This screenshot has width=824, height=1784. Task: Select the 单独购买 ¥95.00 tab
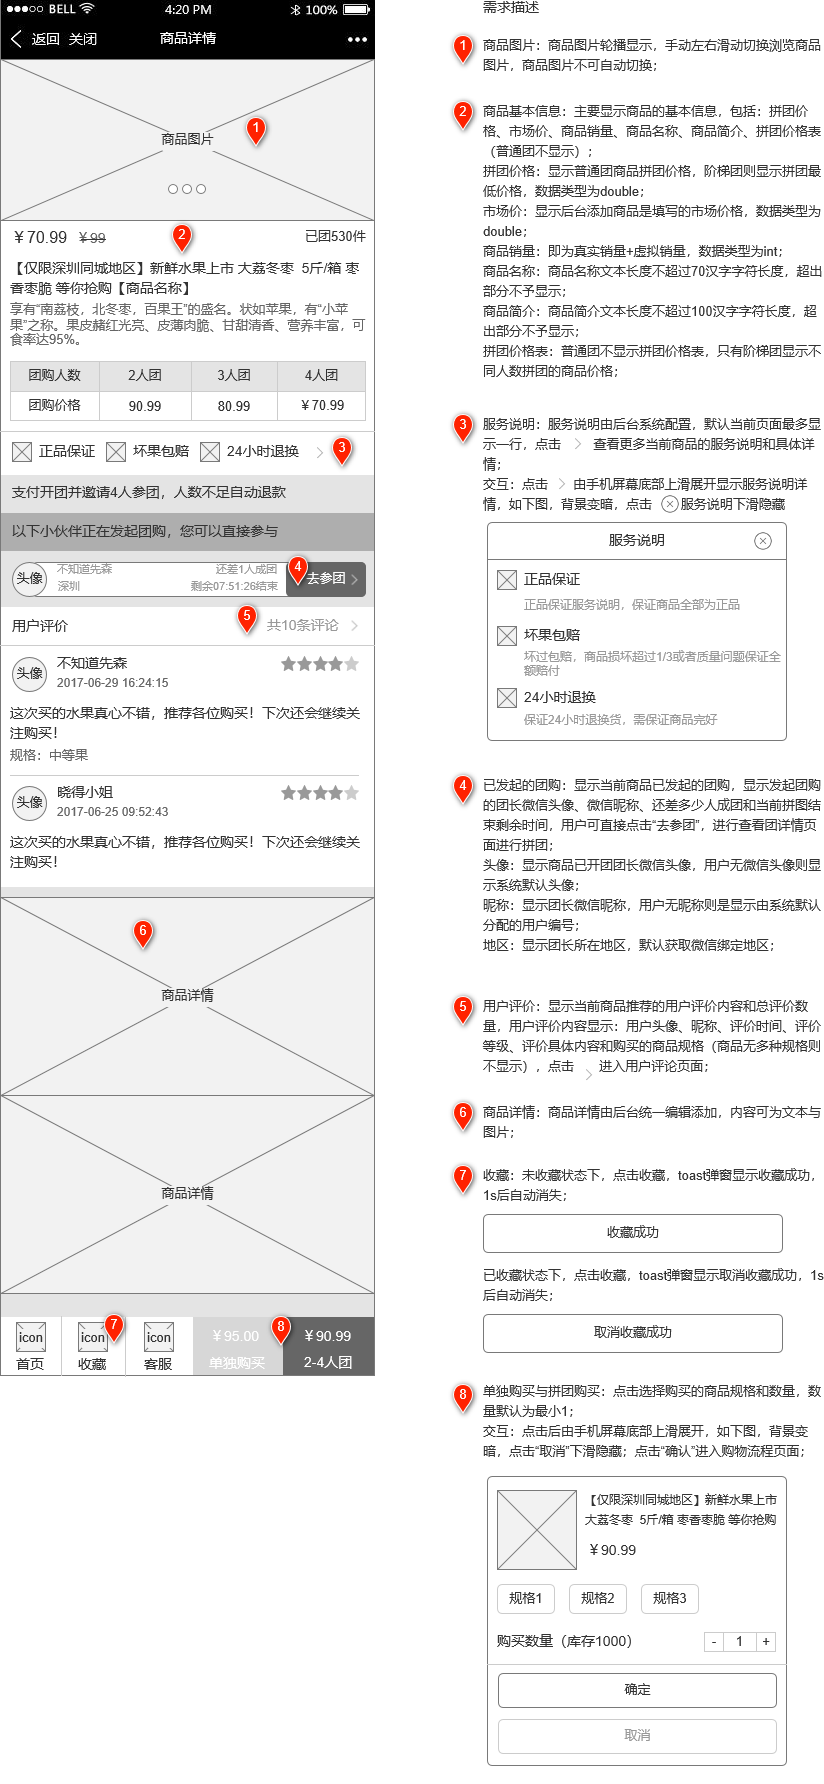tap(237, 1346)
